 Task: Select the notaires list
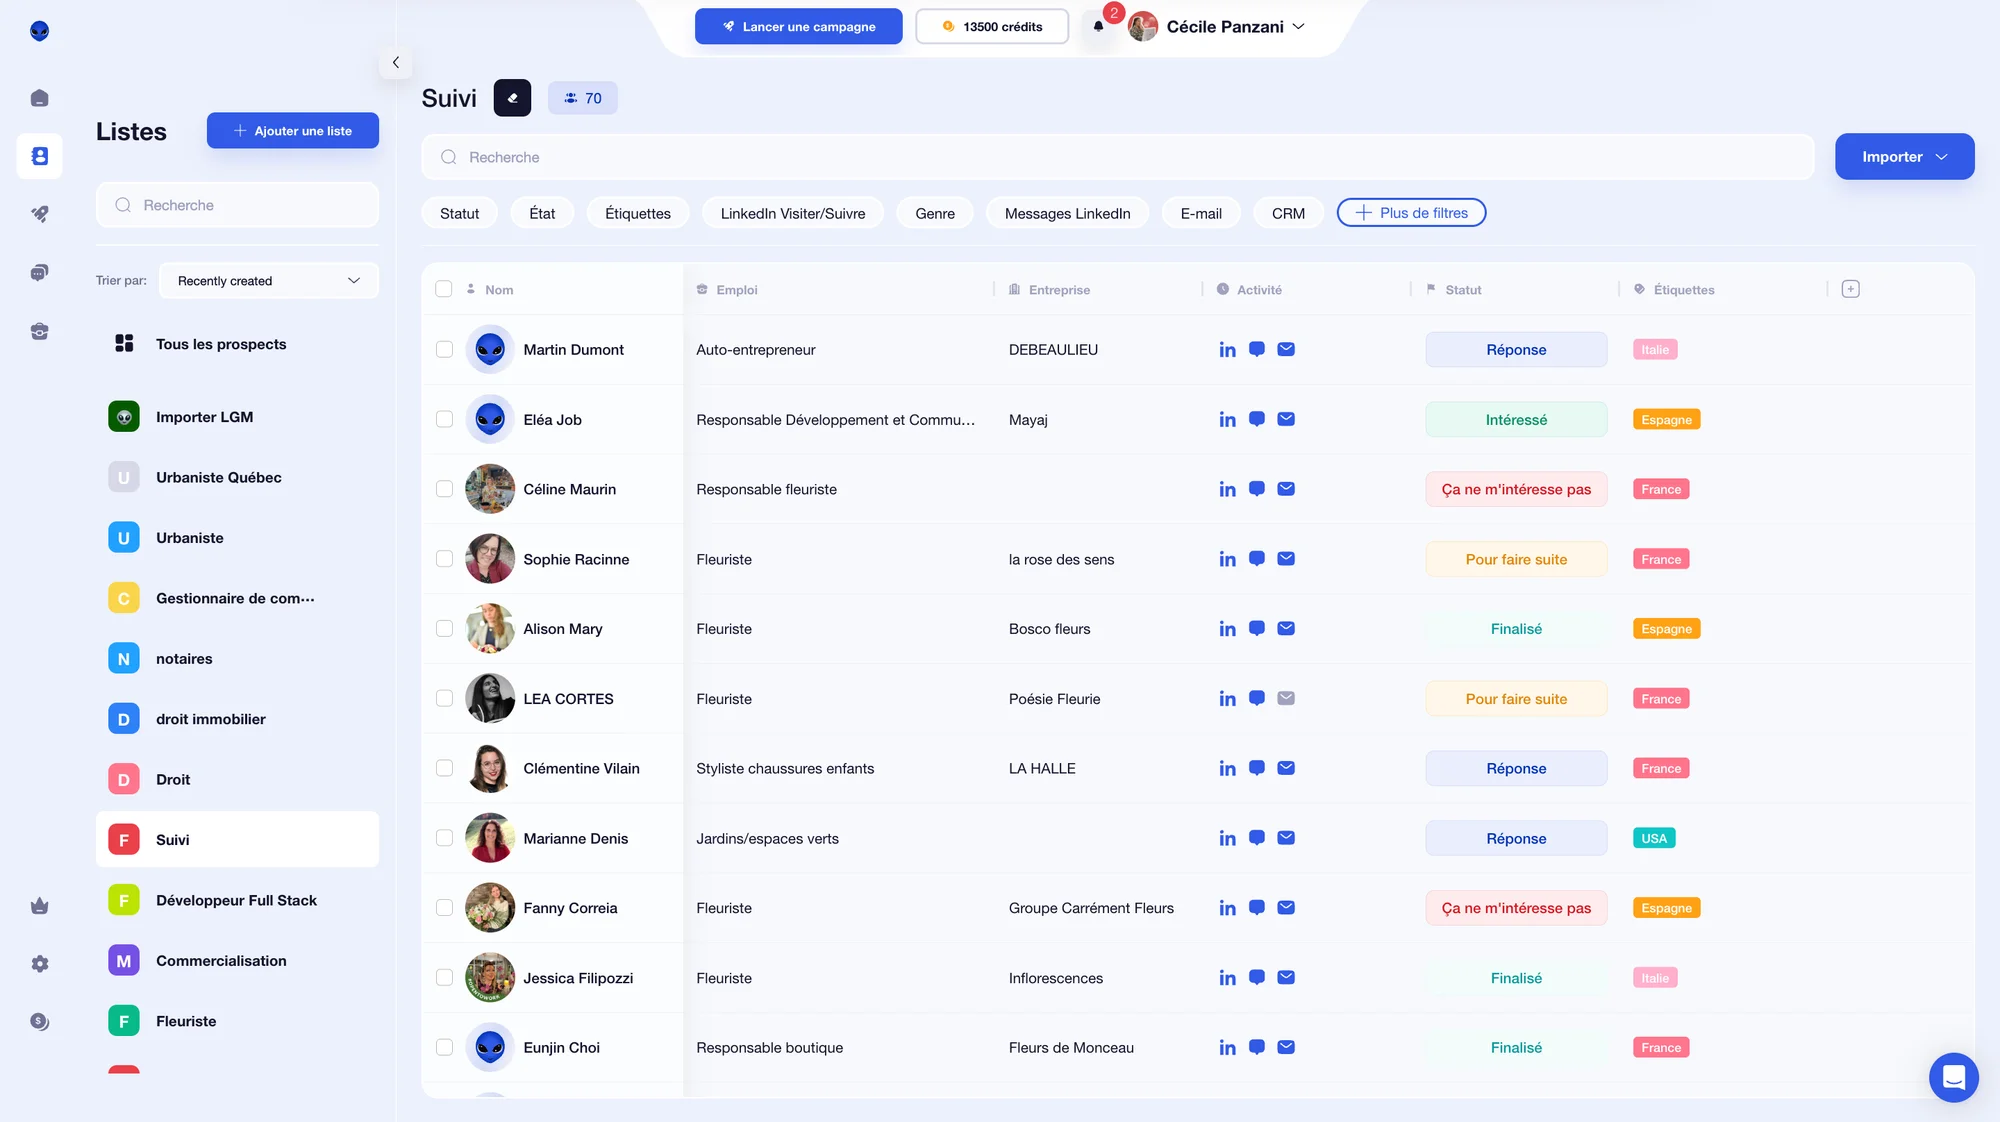pyautogui.click(x=237, y=658)
